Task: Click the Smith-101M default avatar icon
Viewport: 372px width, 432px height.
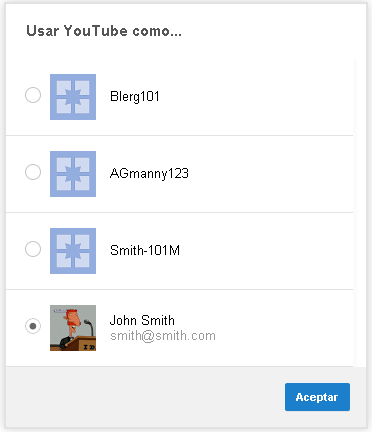Action: [73, 251]
